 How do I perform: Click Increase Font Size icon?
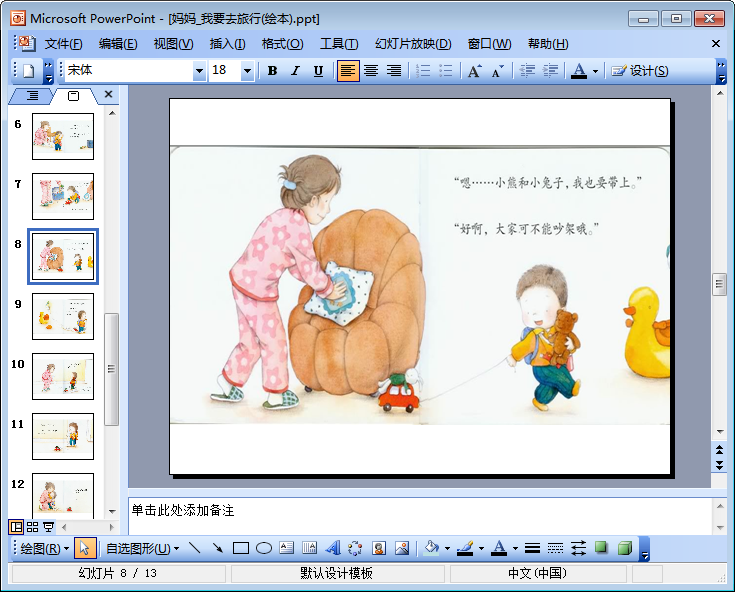(x=474, y=71)
